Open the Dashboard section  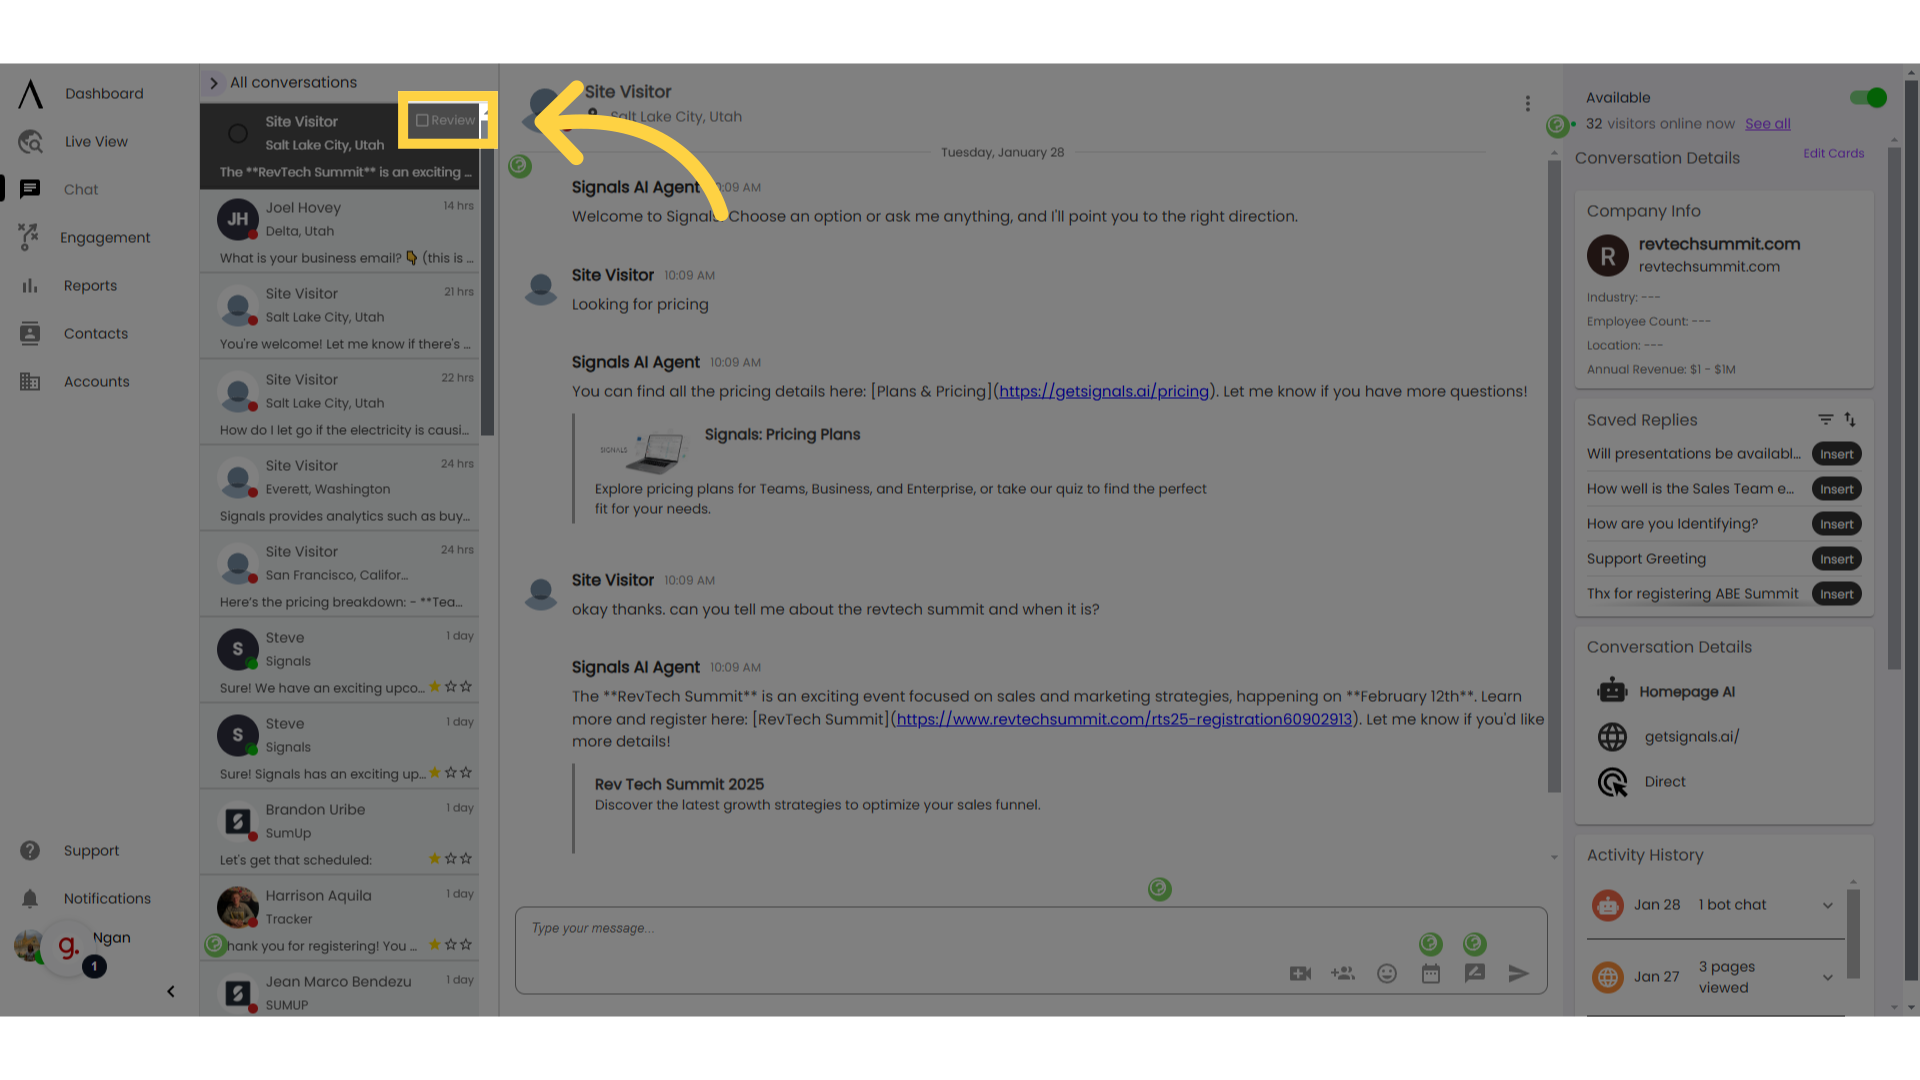(x=104, y=93)
